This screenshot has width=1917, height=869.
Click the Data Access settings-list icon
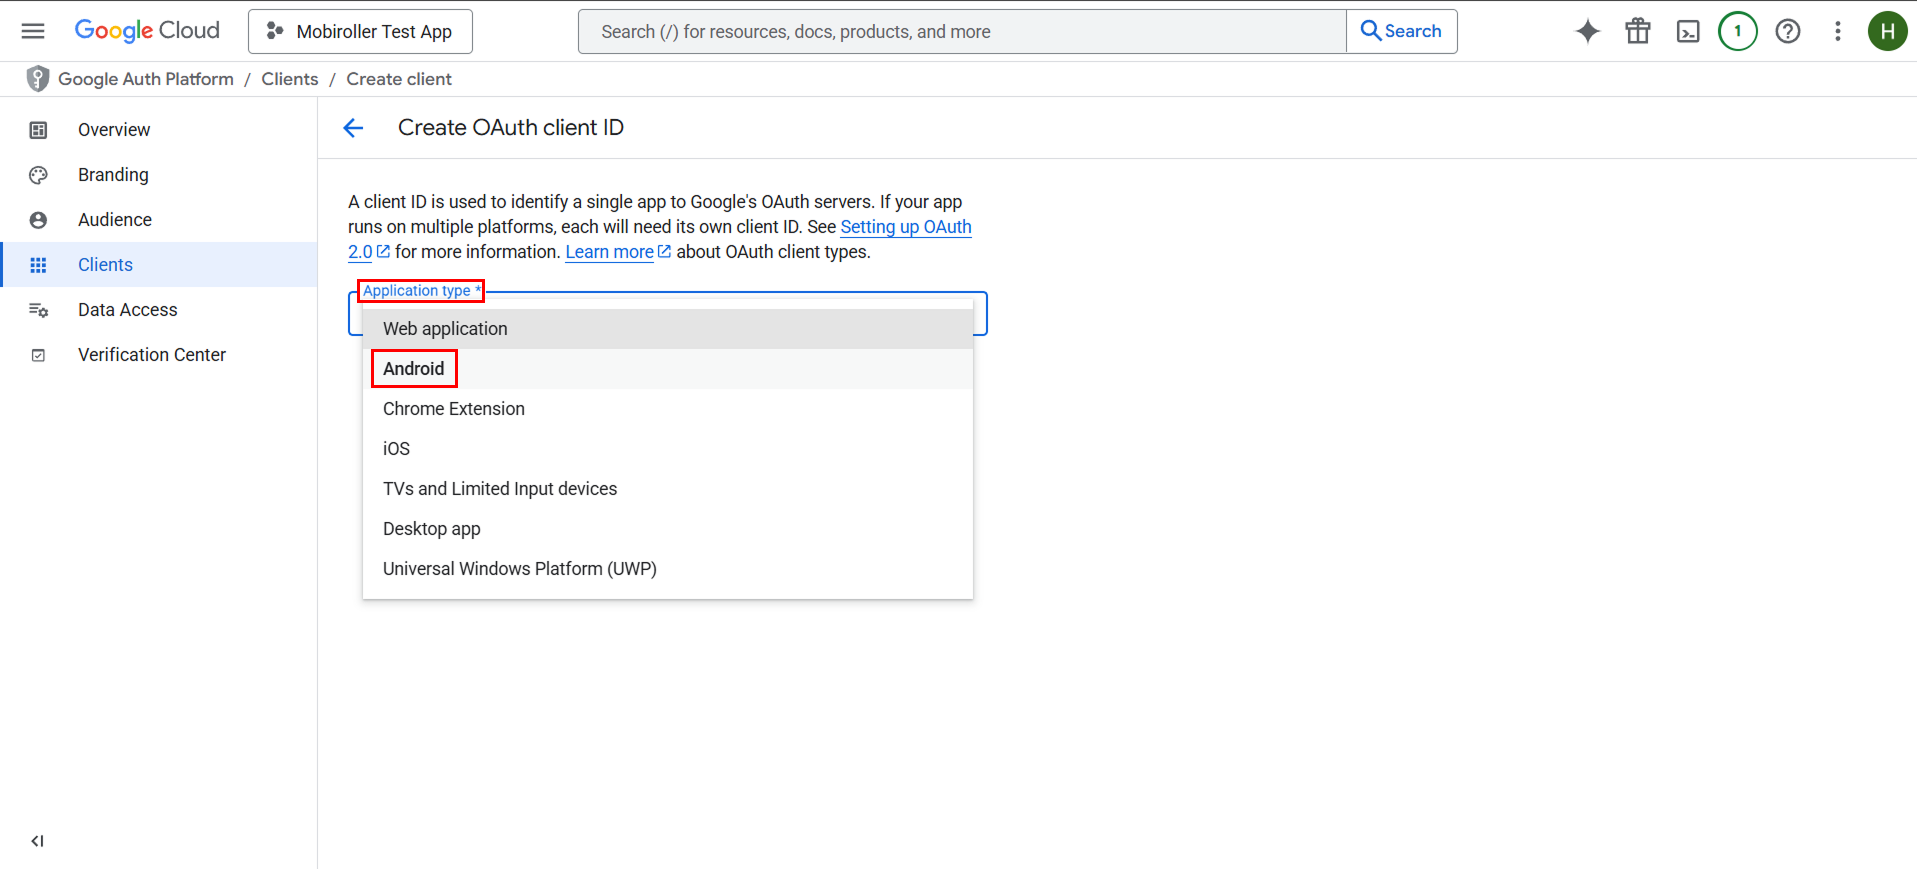coord(38,310)
